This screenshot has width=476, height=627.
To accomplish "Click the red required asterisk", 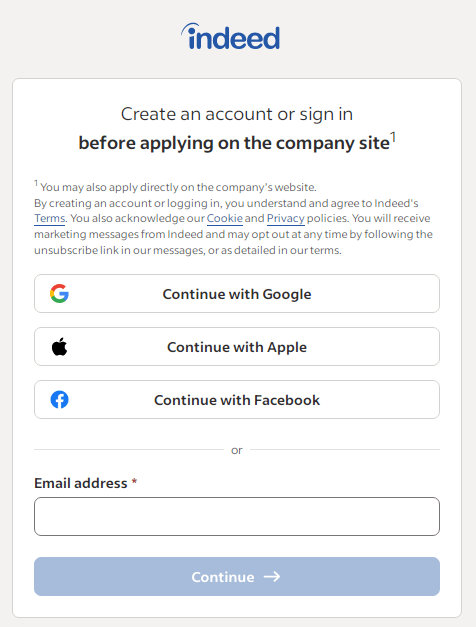I will coord(134,481).
